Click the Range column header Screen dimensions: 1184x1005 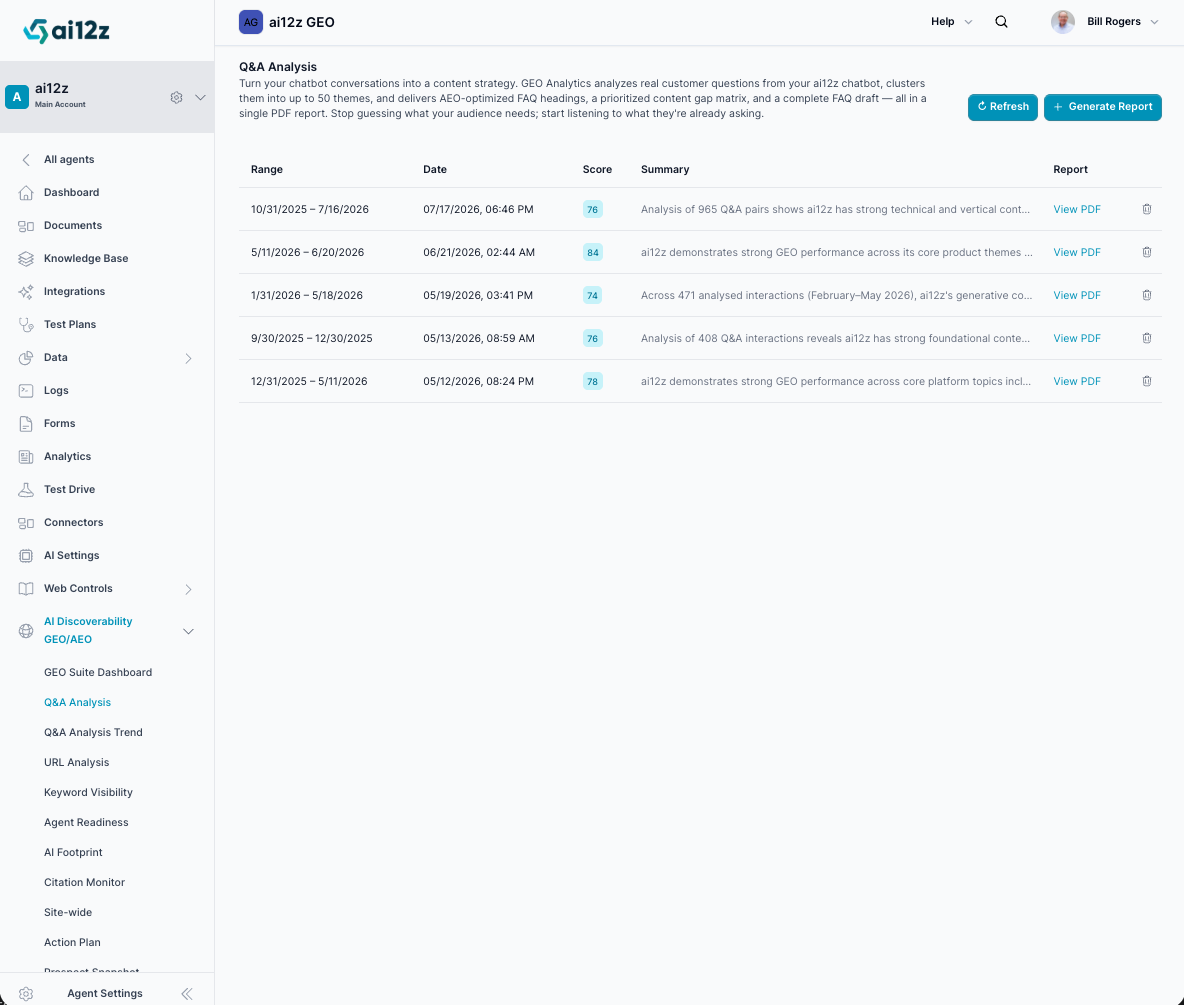pyautogui.click(x=267, y=169)
